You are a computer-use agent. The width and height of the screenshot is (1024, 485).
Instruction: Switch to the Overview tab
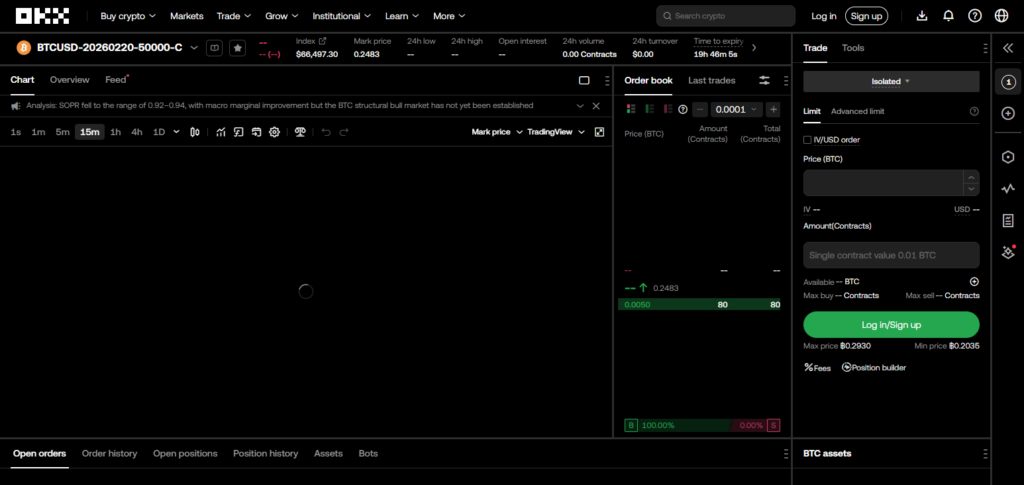coord(69,80)
